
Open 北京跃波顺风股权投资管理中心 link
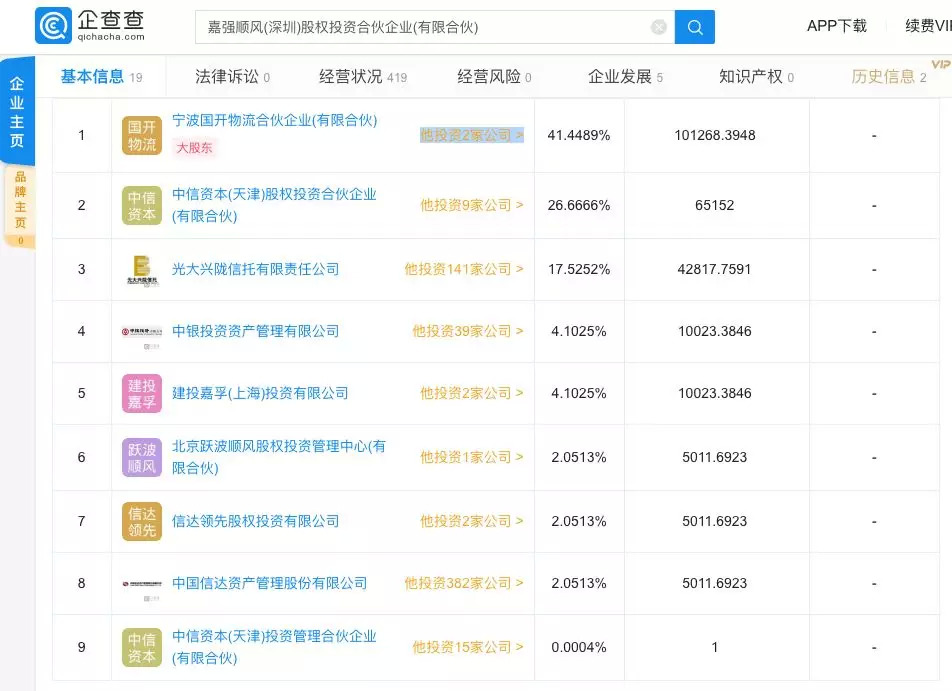tap(279, 457)
